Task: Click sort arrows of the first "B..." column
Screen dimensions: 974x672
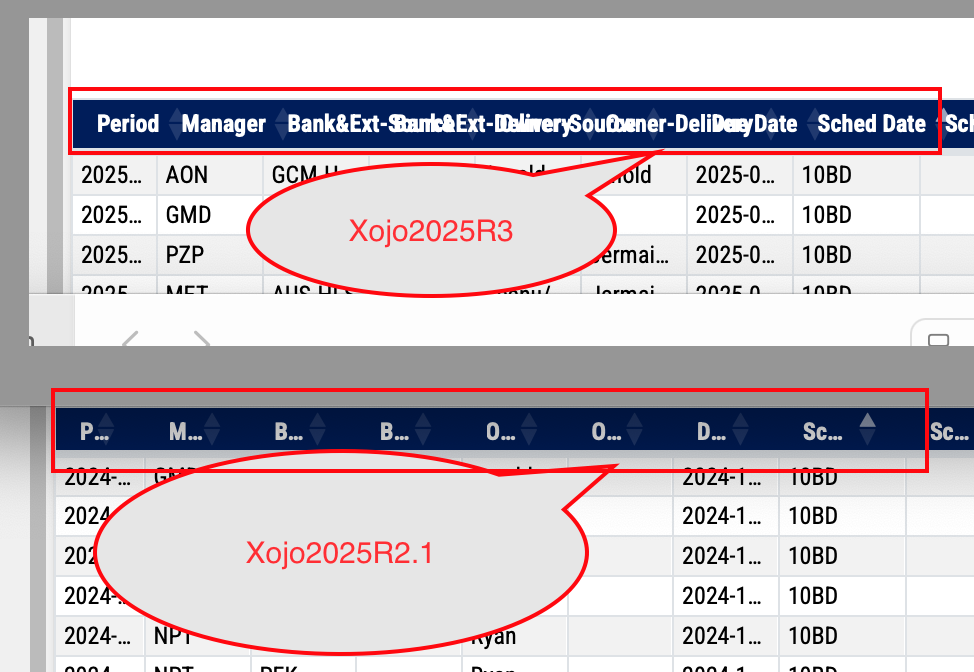Action: coord(317,432)
